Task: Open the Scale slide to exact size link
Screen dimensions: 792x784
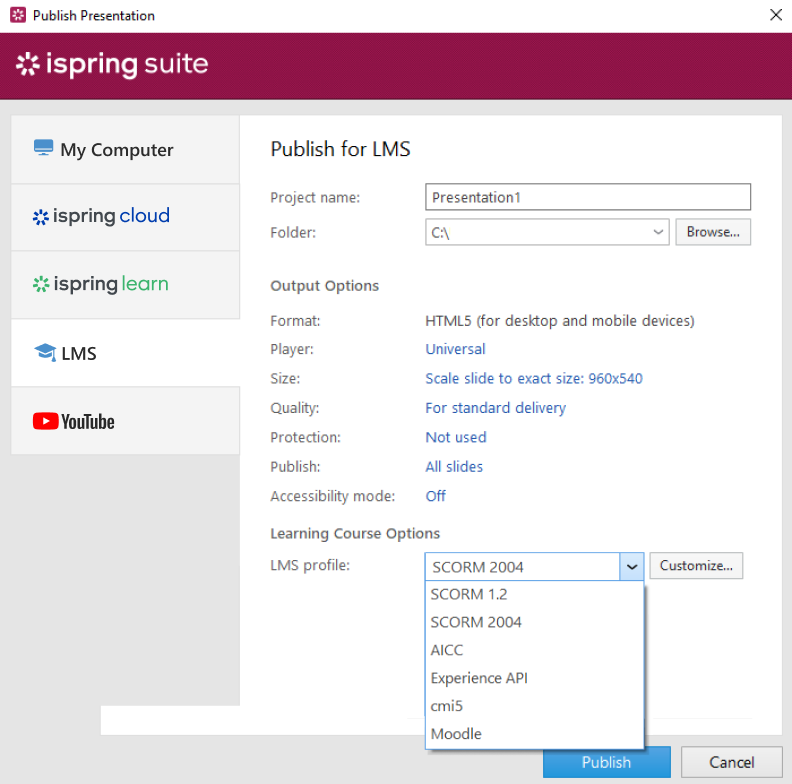Action: tap(533, 378)
